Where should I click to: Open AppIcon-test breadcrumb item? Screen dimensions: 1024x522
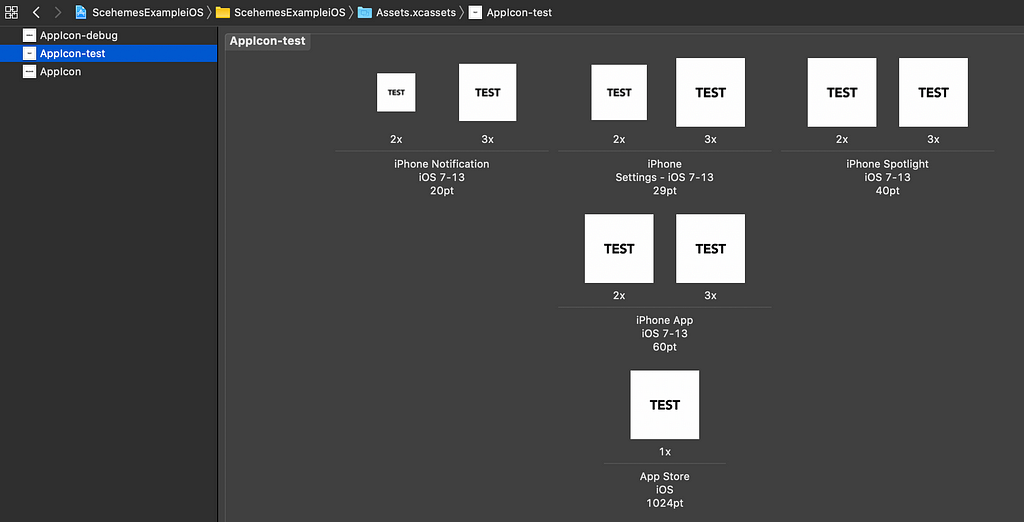pyautogui.click(x=519, y=12)
